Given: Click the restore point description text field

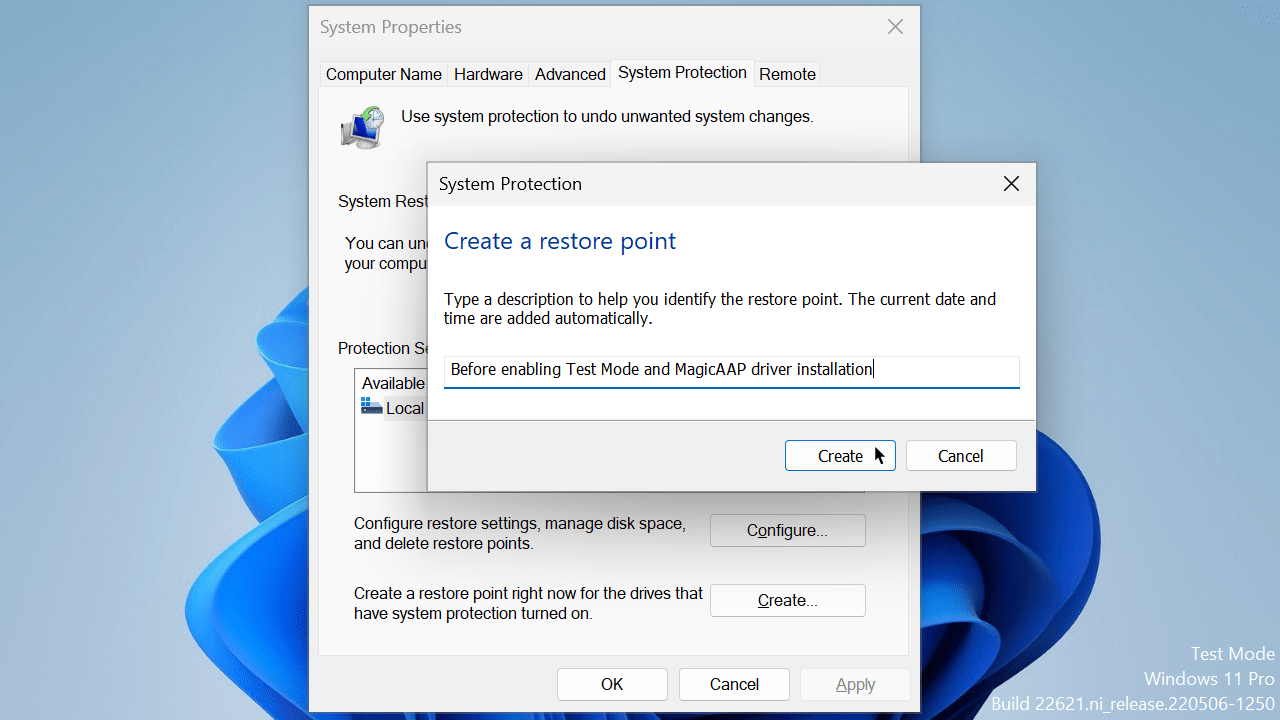Looking at the screenshot, I should pos(730,370).
